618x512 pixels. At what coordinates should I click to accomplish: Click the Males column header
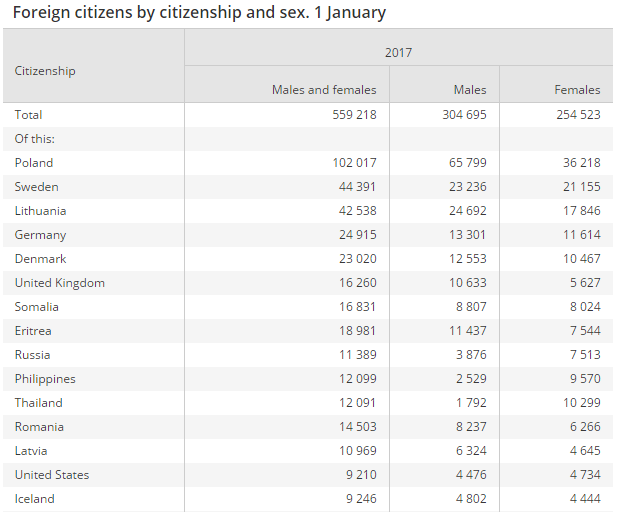469,90
